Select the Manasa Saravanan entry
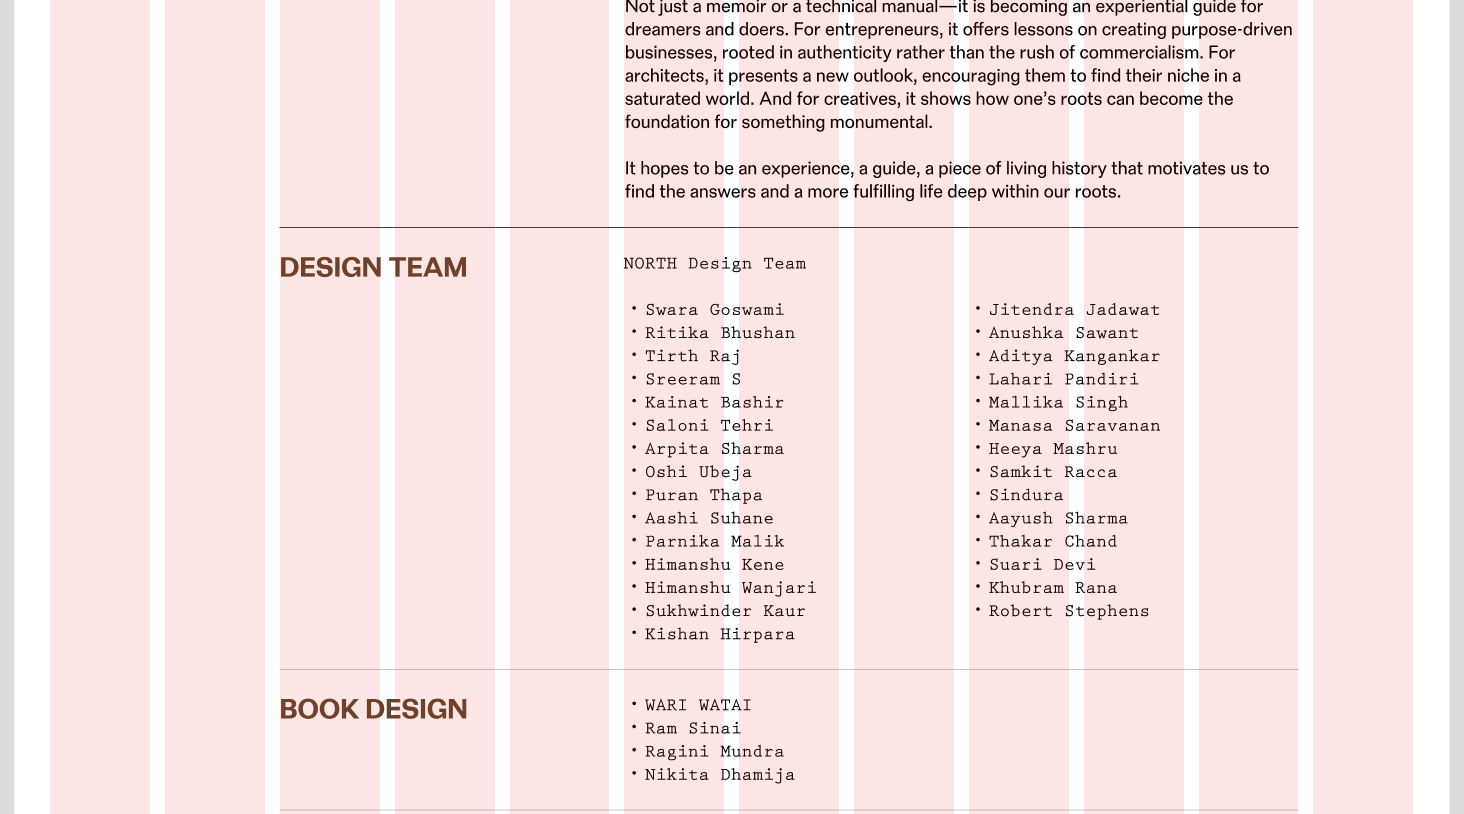Image resolution: width=1464 pixels, height=814 pixels. 1074,426
